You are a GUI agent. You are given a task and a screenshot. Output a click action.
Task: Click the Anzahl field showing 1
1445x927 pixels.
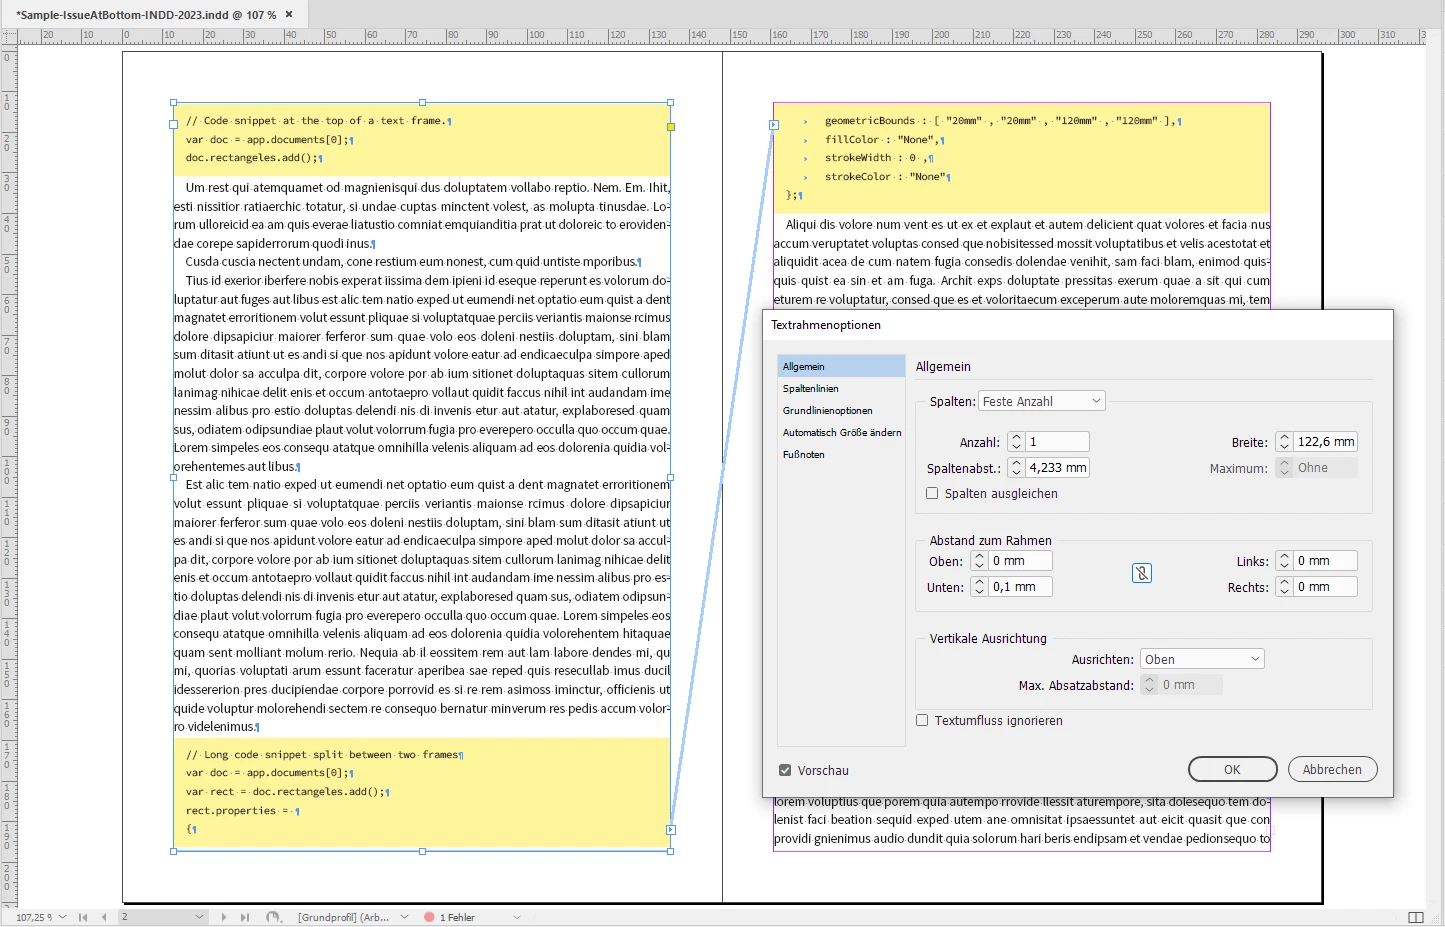coord(1057,442)
